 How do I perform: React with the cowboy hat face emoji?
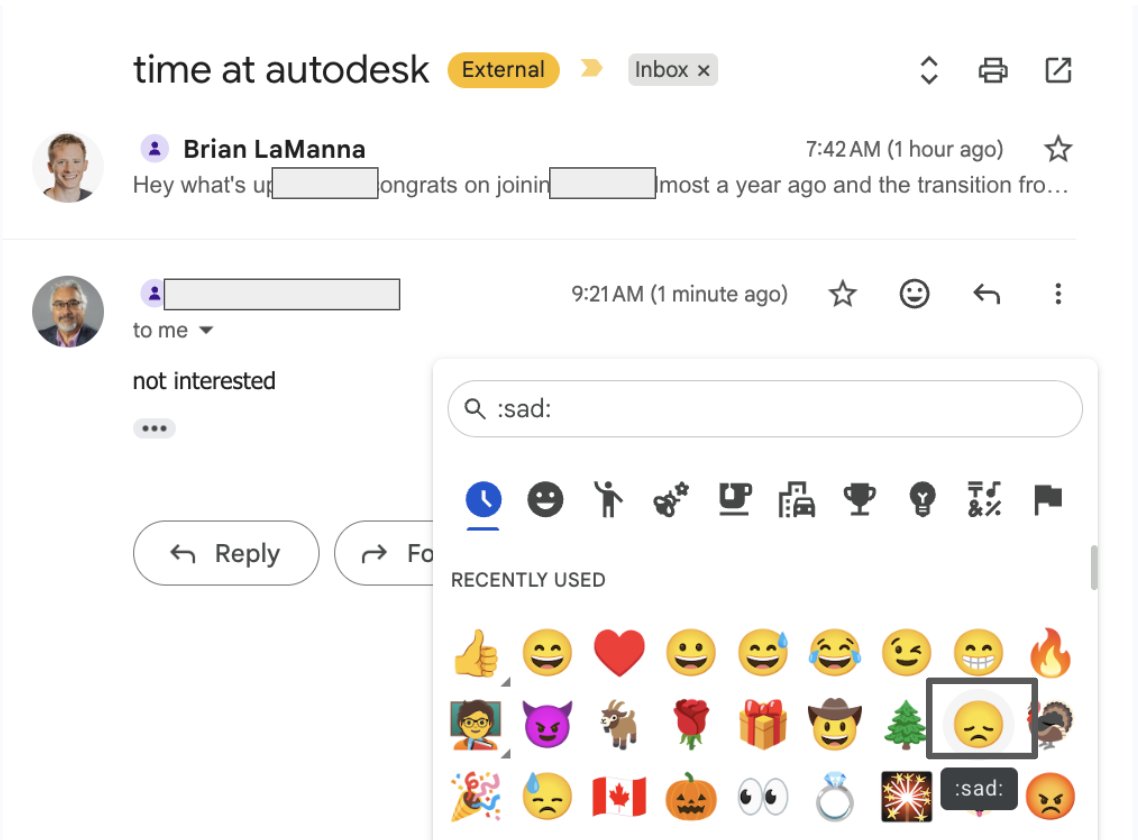(835, 724)
